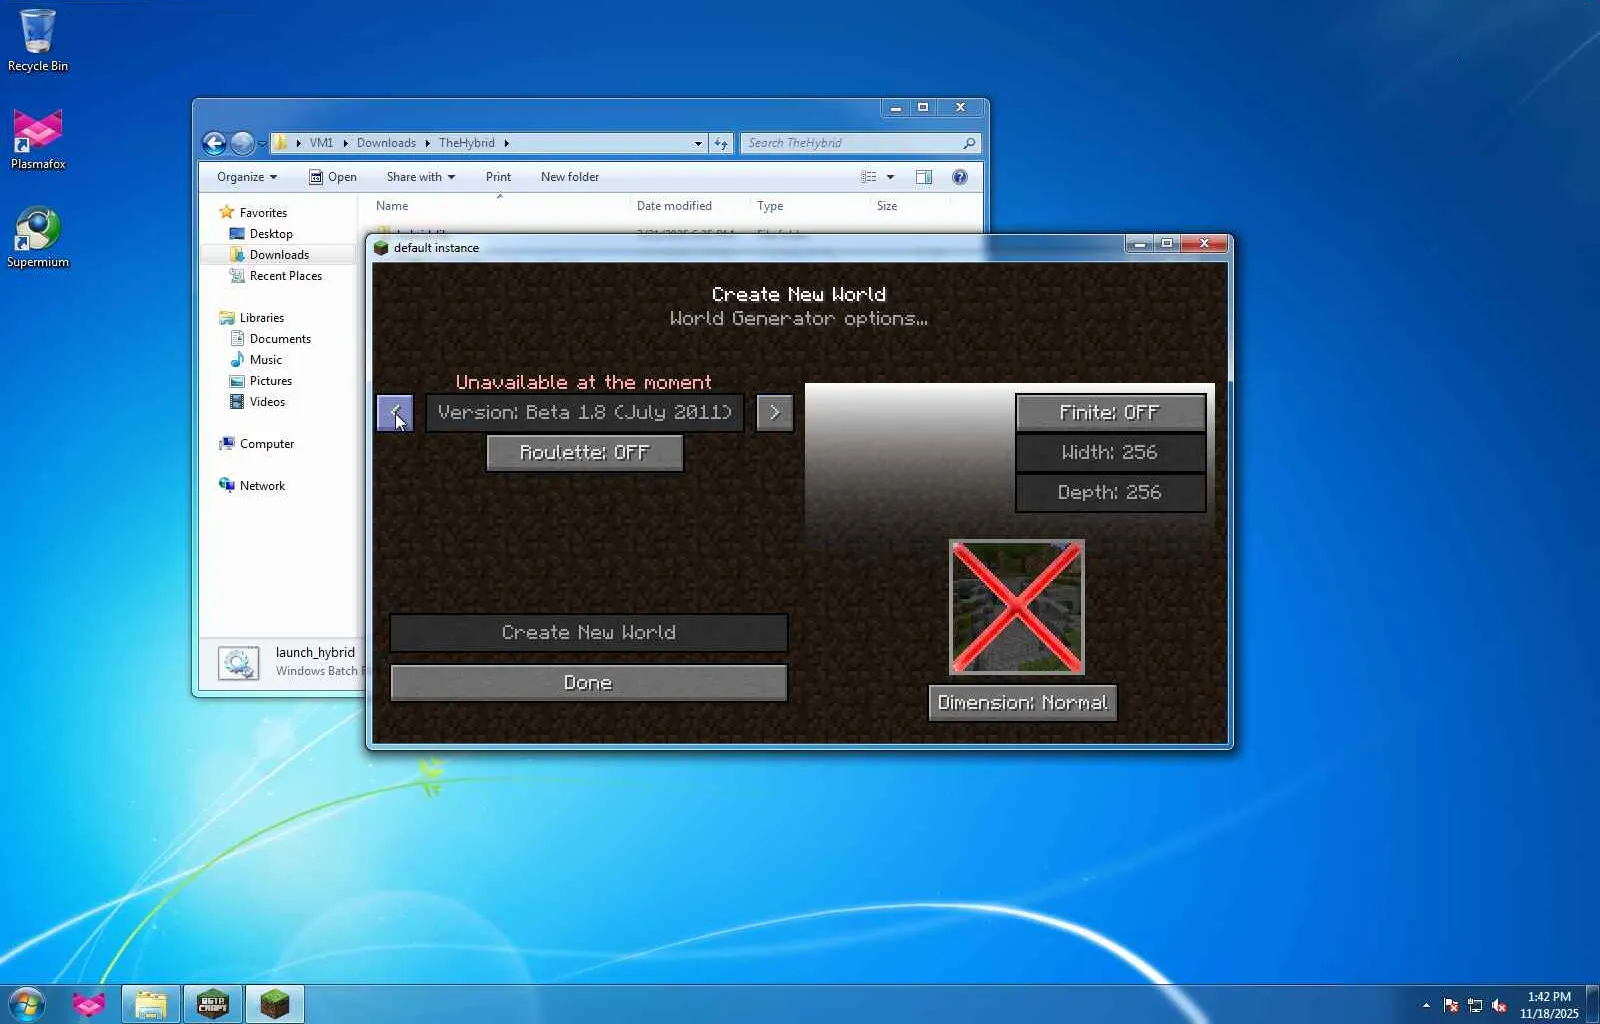Click the crossed-out world preview thumbnail
Image resolution: width=1600 pixels, height=1024 pixels.
coord(1016,607)
